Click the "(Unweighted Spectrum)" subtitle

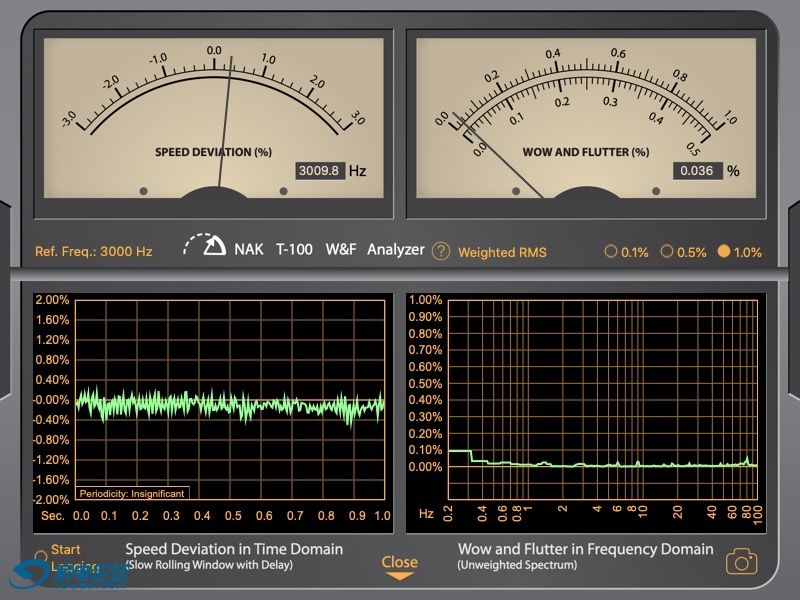(x=517, y=565)
